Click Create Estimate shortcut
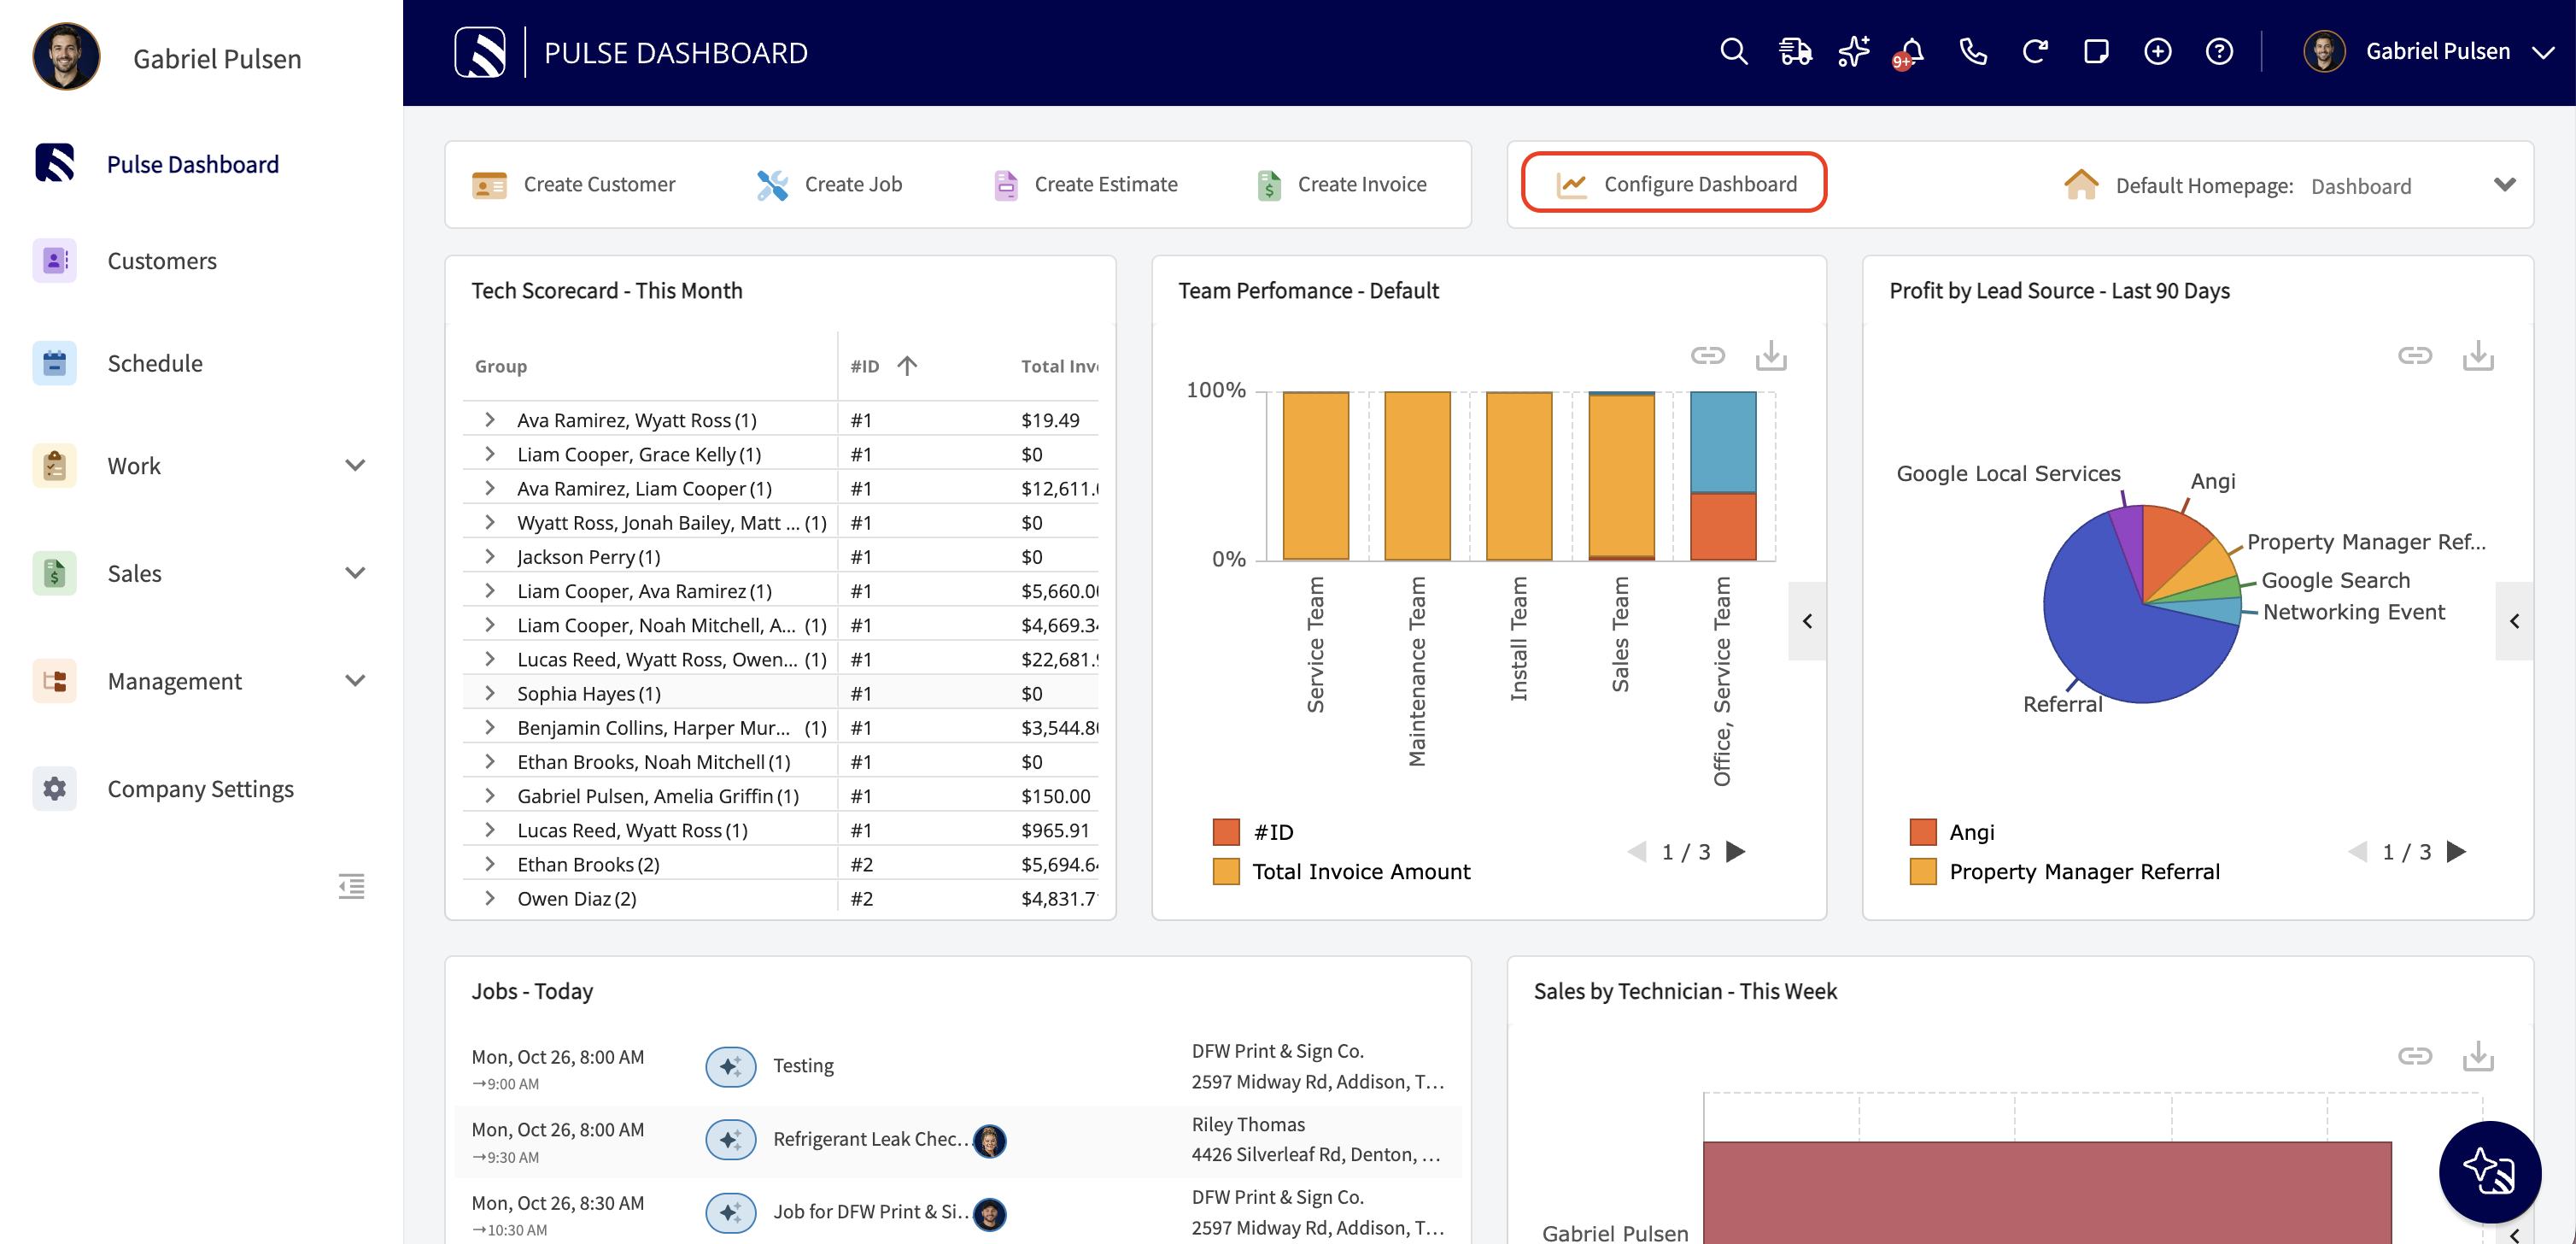The height and width of the screenshot is (1244, 2576). pyautogui.click(x=1085, y=185)
